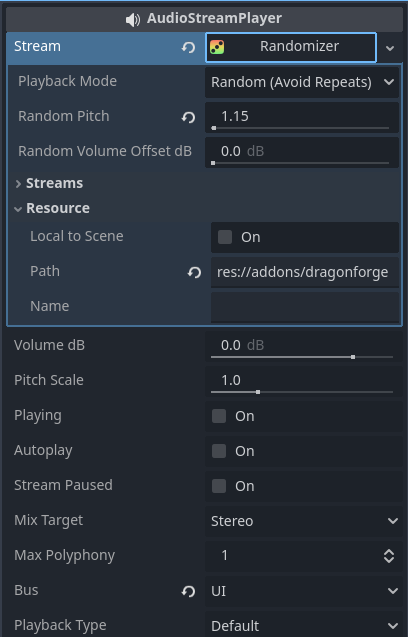Screen dimensions: 408x637
Task: Click the Randomizer stream resource button
Action: pyautogui.click(x=291, y=47)
